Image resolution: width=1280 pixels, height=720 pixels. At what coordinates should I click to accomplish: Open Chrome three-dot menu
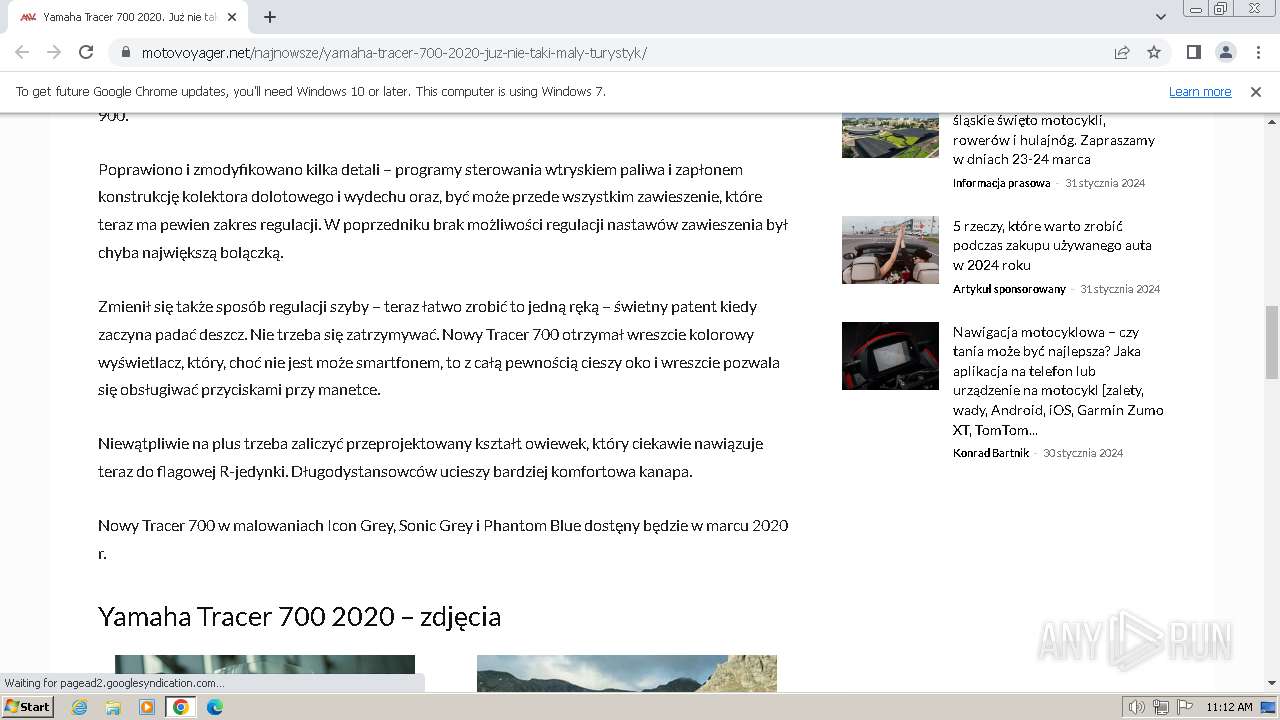click(x=1257, y=52)
